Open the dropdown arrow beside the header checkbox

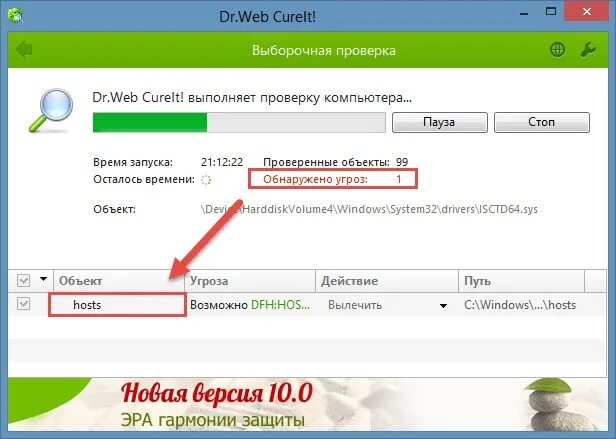tap(43, 279)
